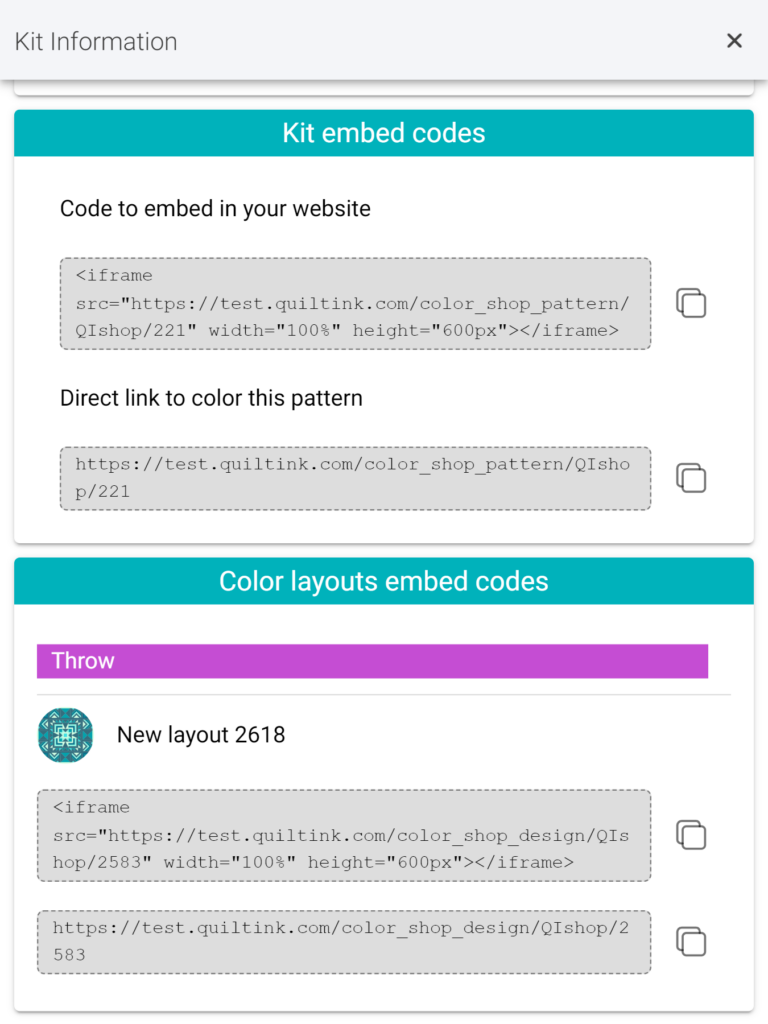
Task: Click the Code to embed in your website label
Action: 216,209
